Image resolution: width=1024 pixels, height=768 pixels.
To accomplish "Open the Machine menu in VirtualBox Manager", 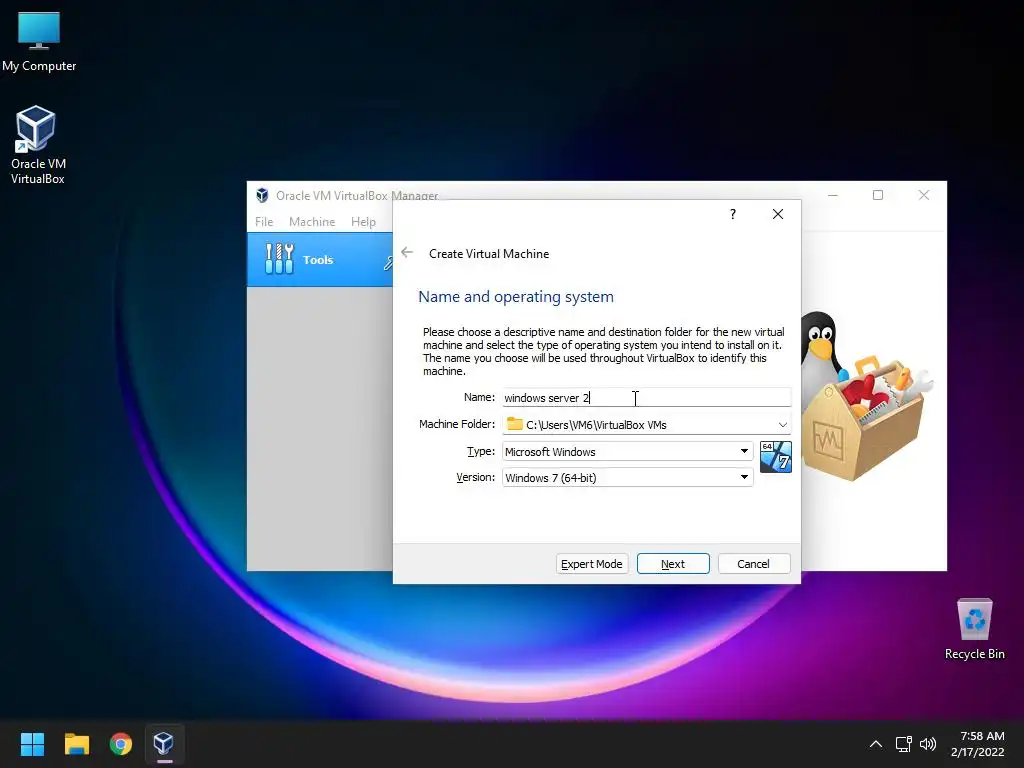I will (x=312, y=221).
